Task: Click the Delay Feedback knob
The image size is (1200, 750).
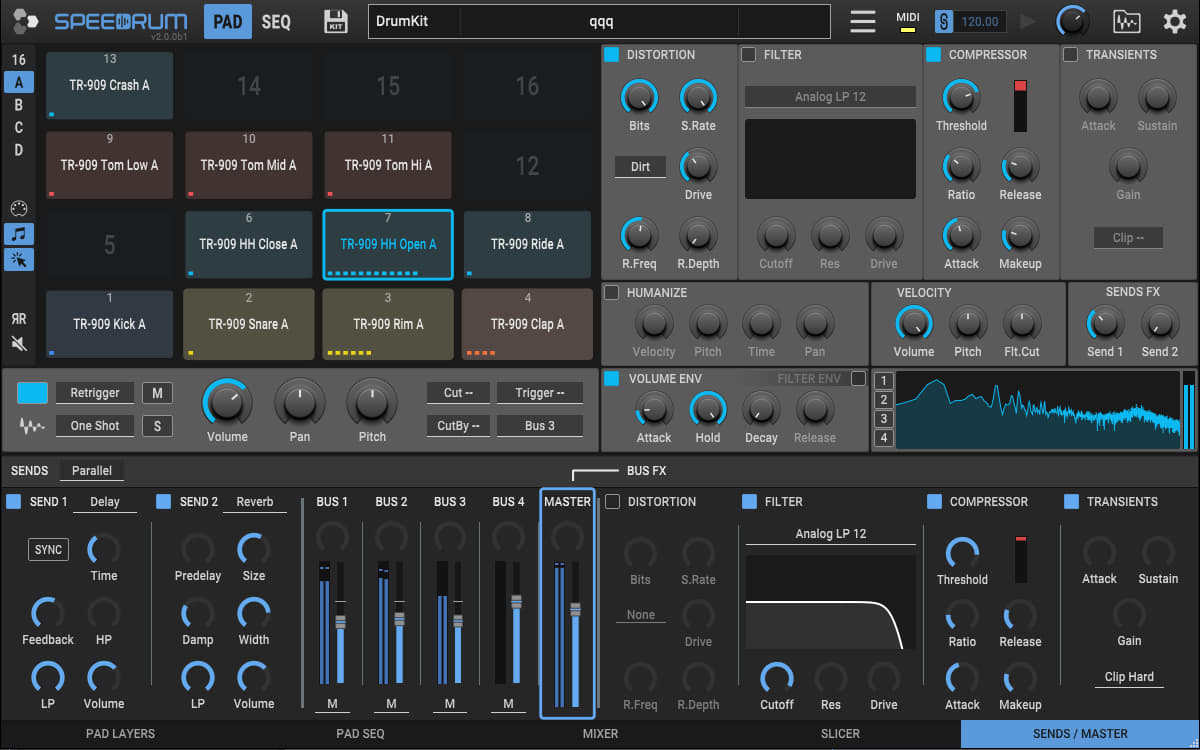Action: (47, 613)
